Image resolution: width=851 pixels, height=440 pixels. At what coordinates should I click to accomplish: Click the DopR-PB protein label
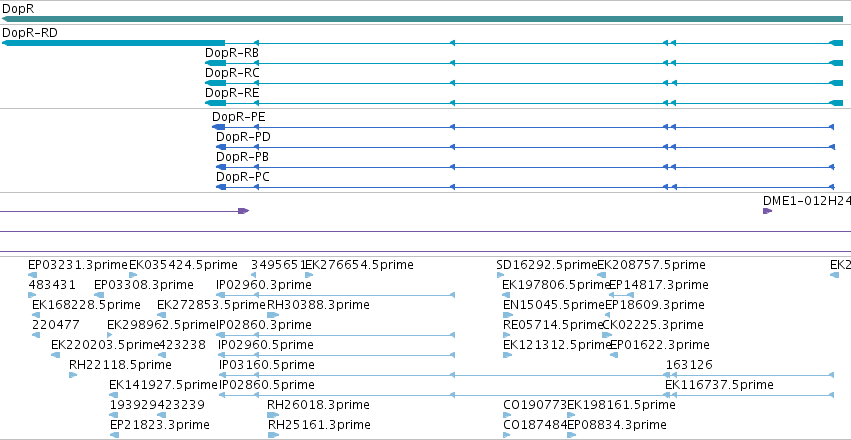coord(243,157)
